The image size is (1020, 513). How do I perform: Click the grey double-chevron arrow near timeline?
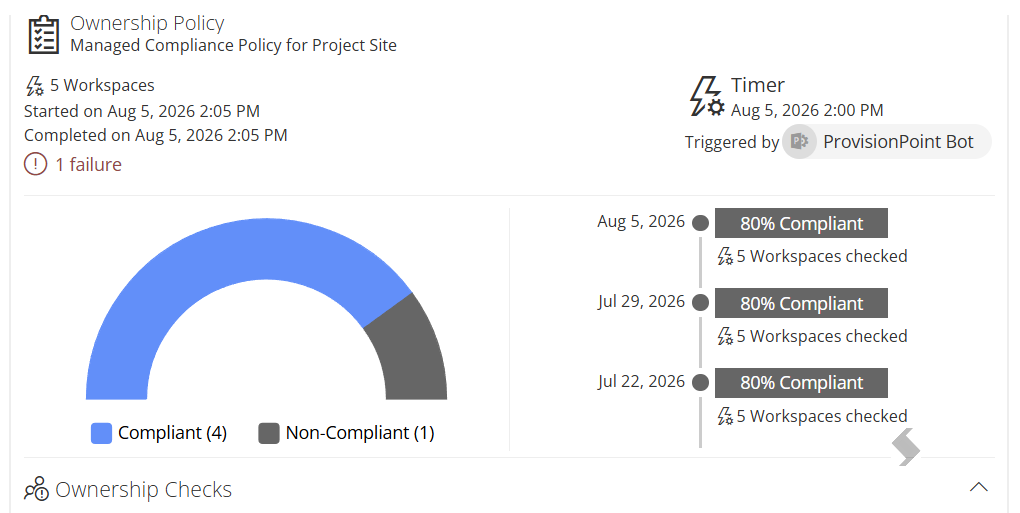coord(906,447)
